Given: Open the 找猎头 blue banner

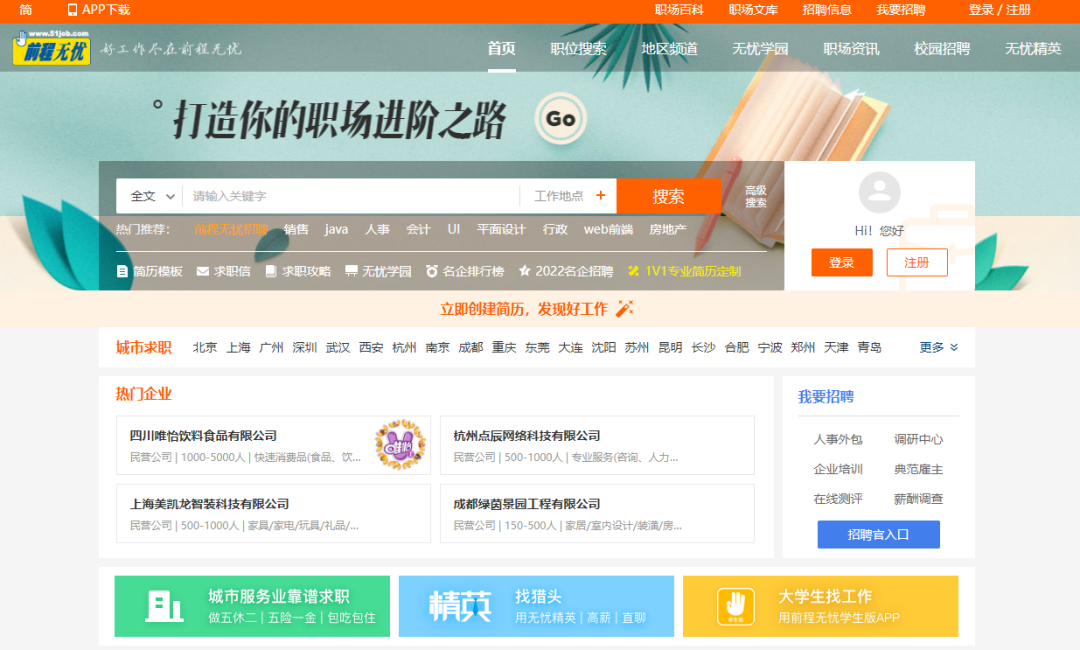Looking at the screenshot, I should 536,606.
